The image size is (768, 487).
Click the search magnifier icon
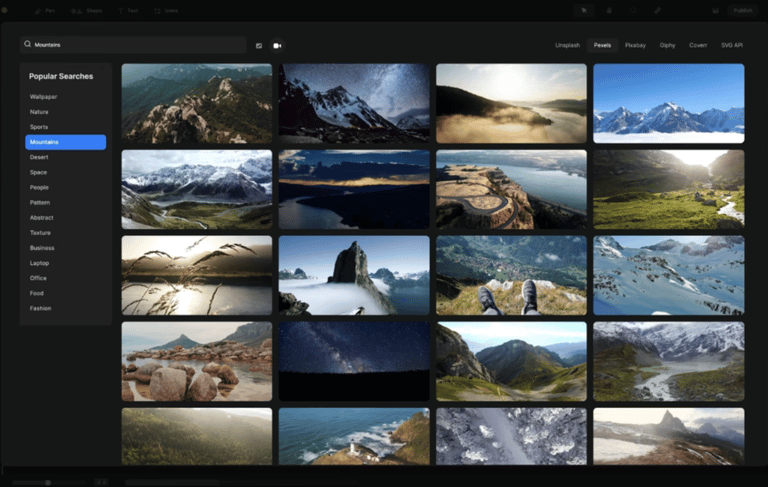pyautogui.click(x=27, y=45)
